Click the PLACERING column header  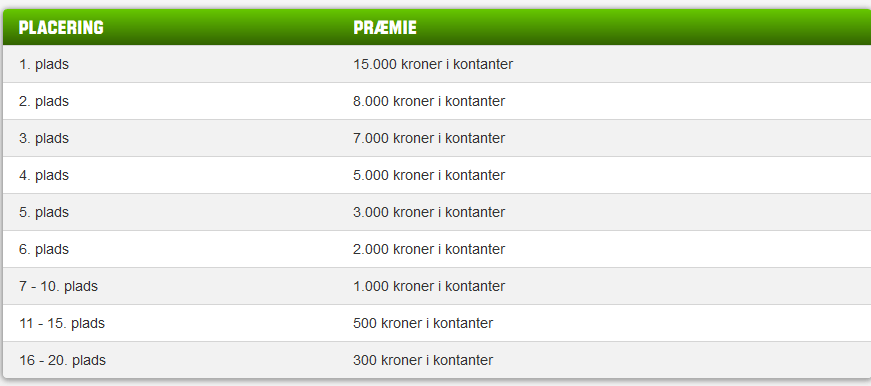point(61,27)
